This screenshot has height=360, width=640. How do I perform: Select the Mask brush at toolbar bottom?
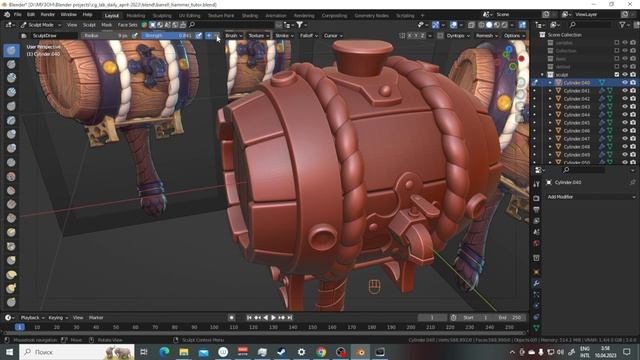click(x=11, y=302)
